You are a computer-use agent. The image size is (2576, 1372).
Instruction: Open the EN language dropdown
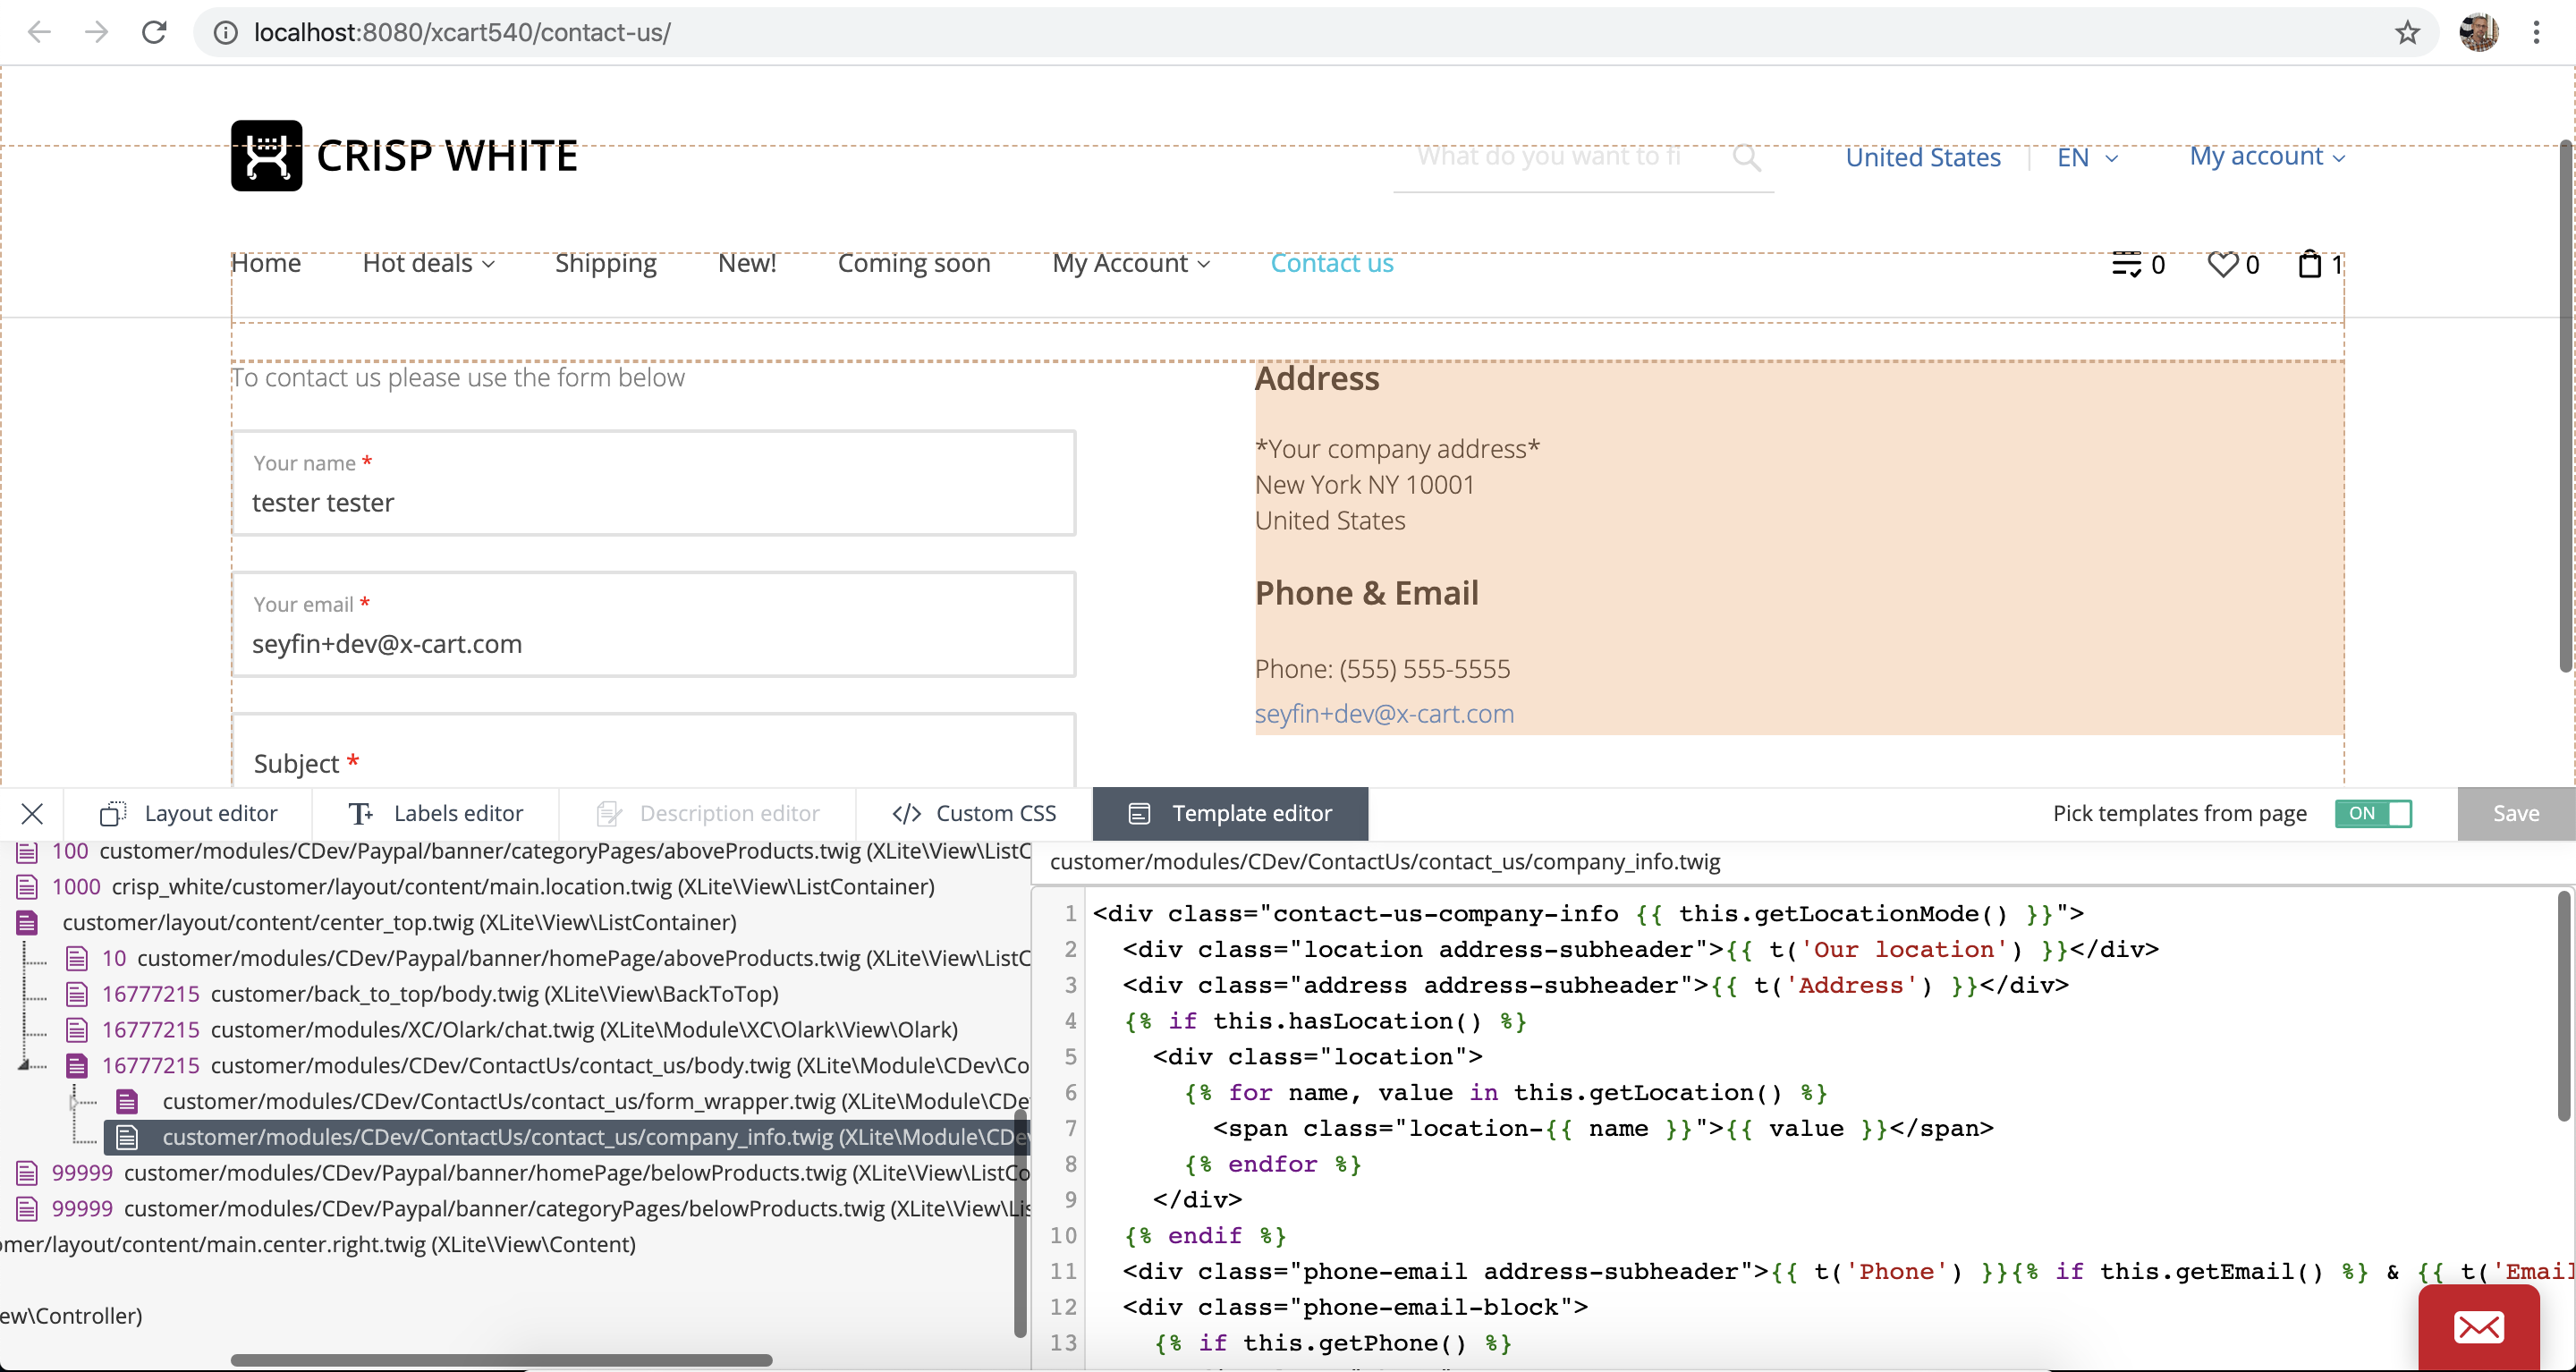click(2086, 158)
